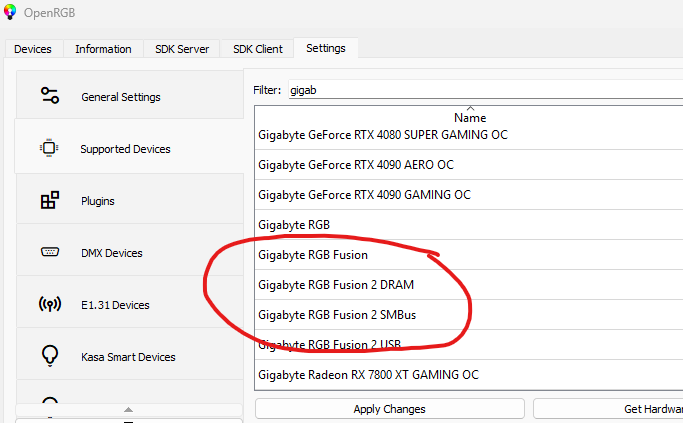Viewport: 683px width, 423px height.
Task: Open DMX Devices settings
Action: [x=129, y=250]
